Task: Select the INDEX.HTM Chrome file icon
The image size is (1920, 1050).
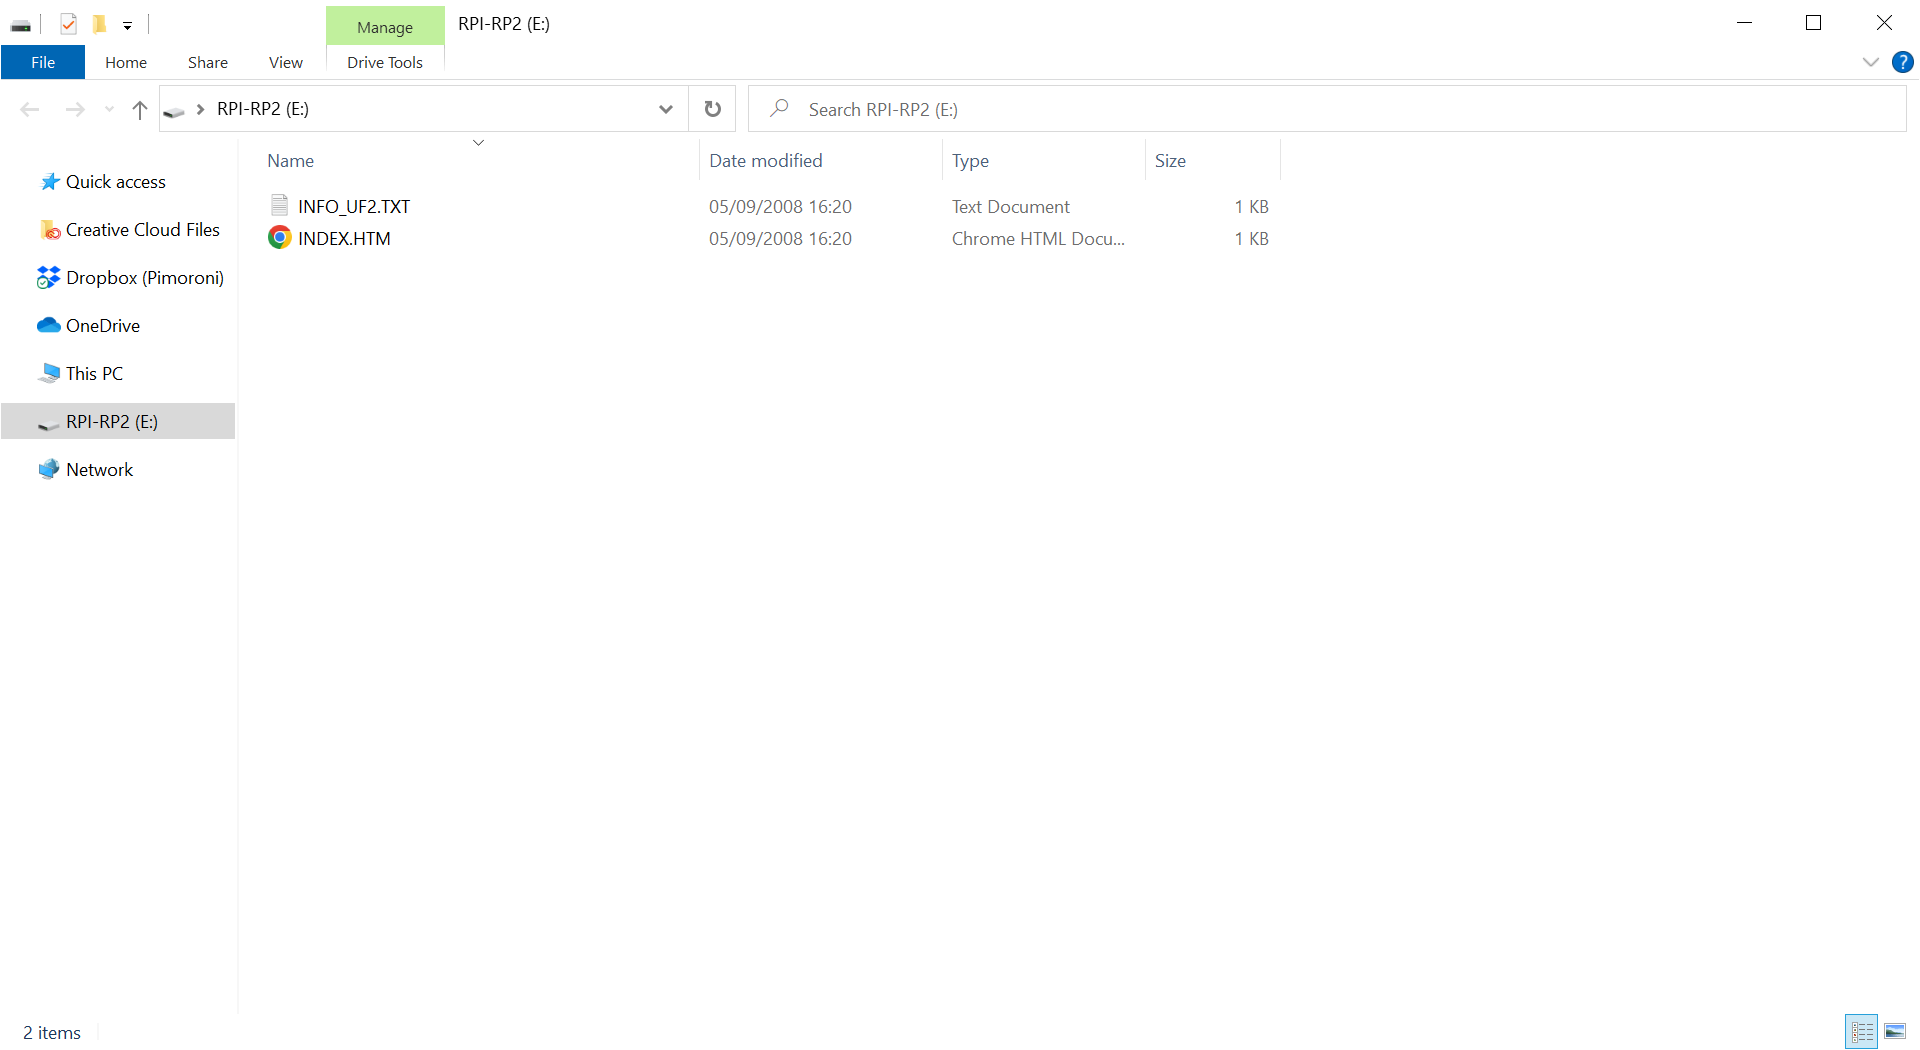Action: pyautogui.click(x=279, y=238)
